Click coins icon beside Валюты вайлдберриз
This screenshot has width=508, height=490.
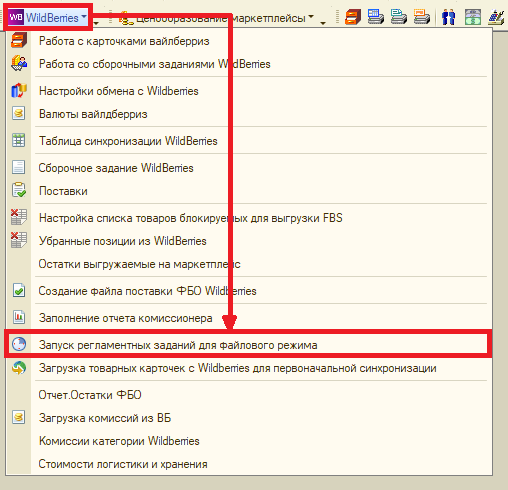point(19,114)
